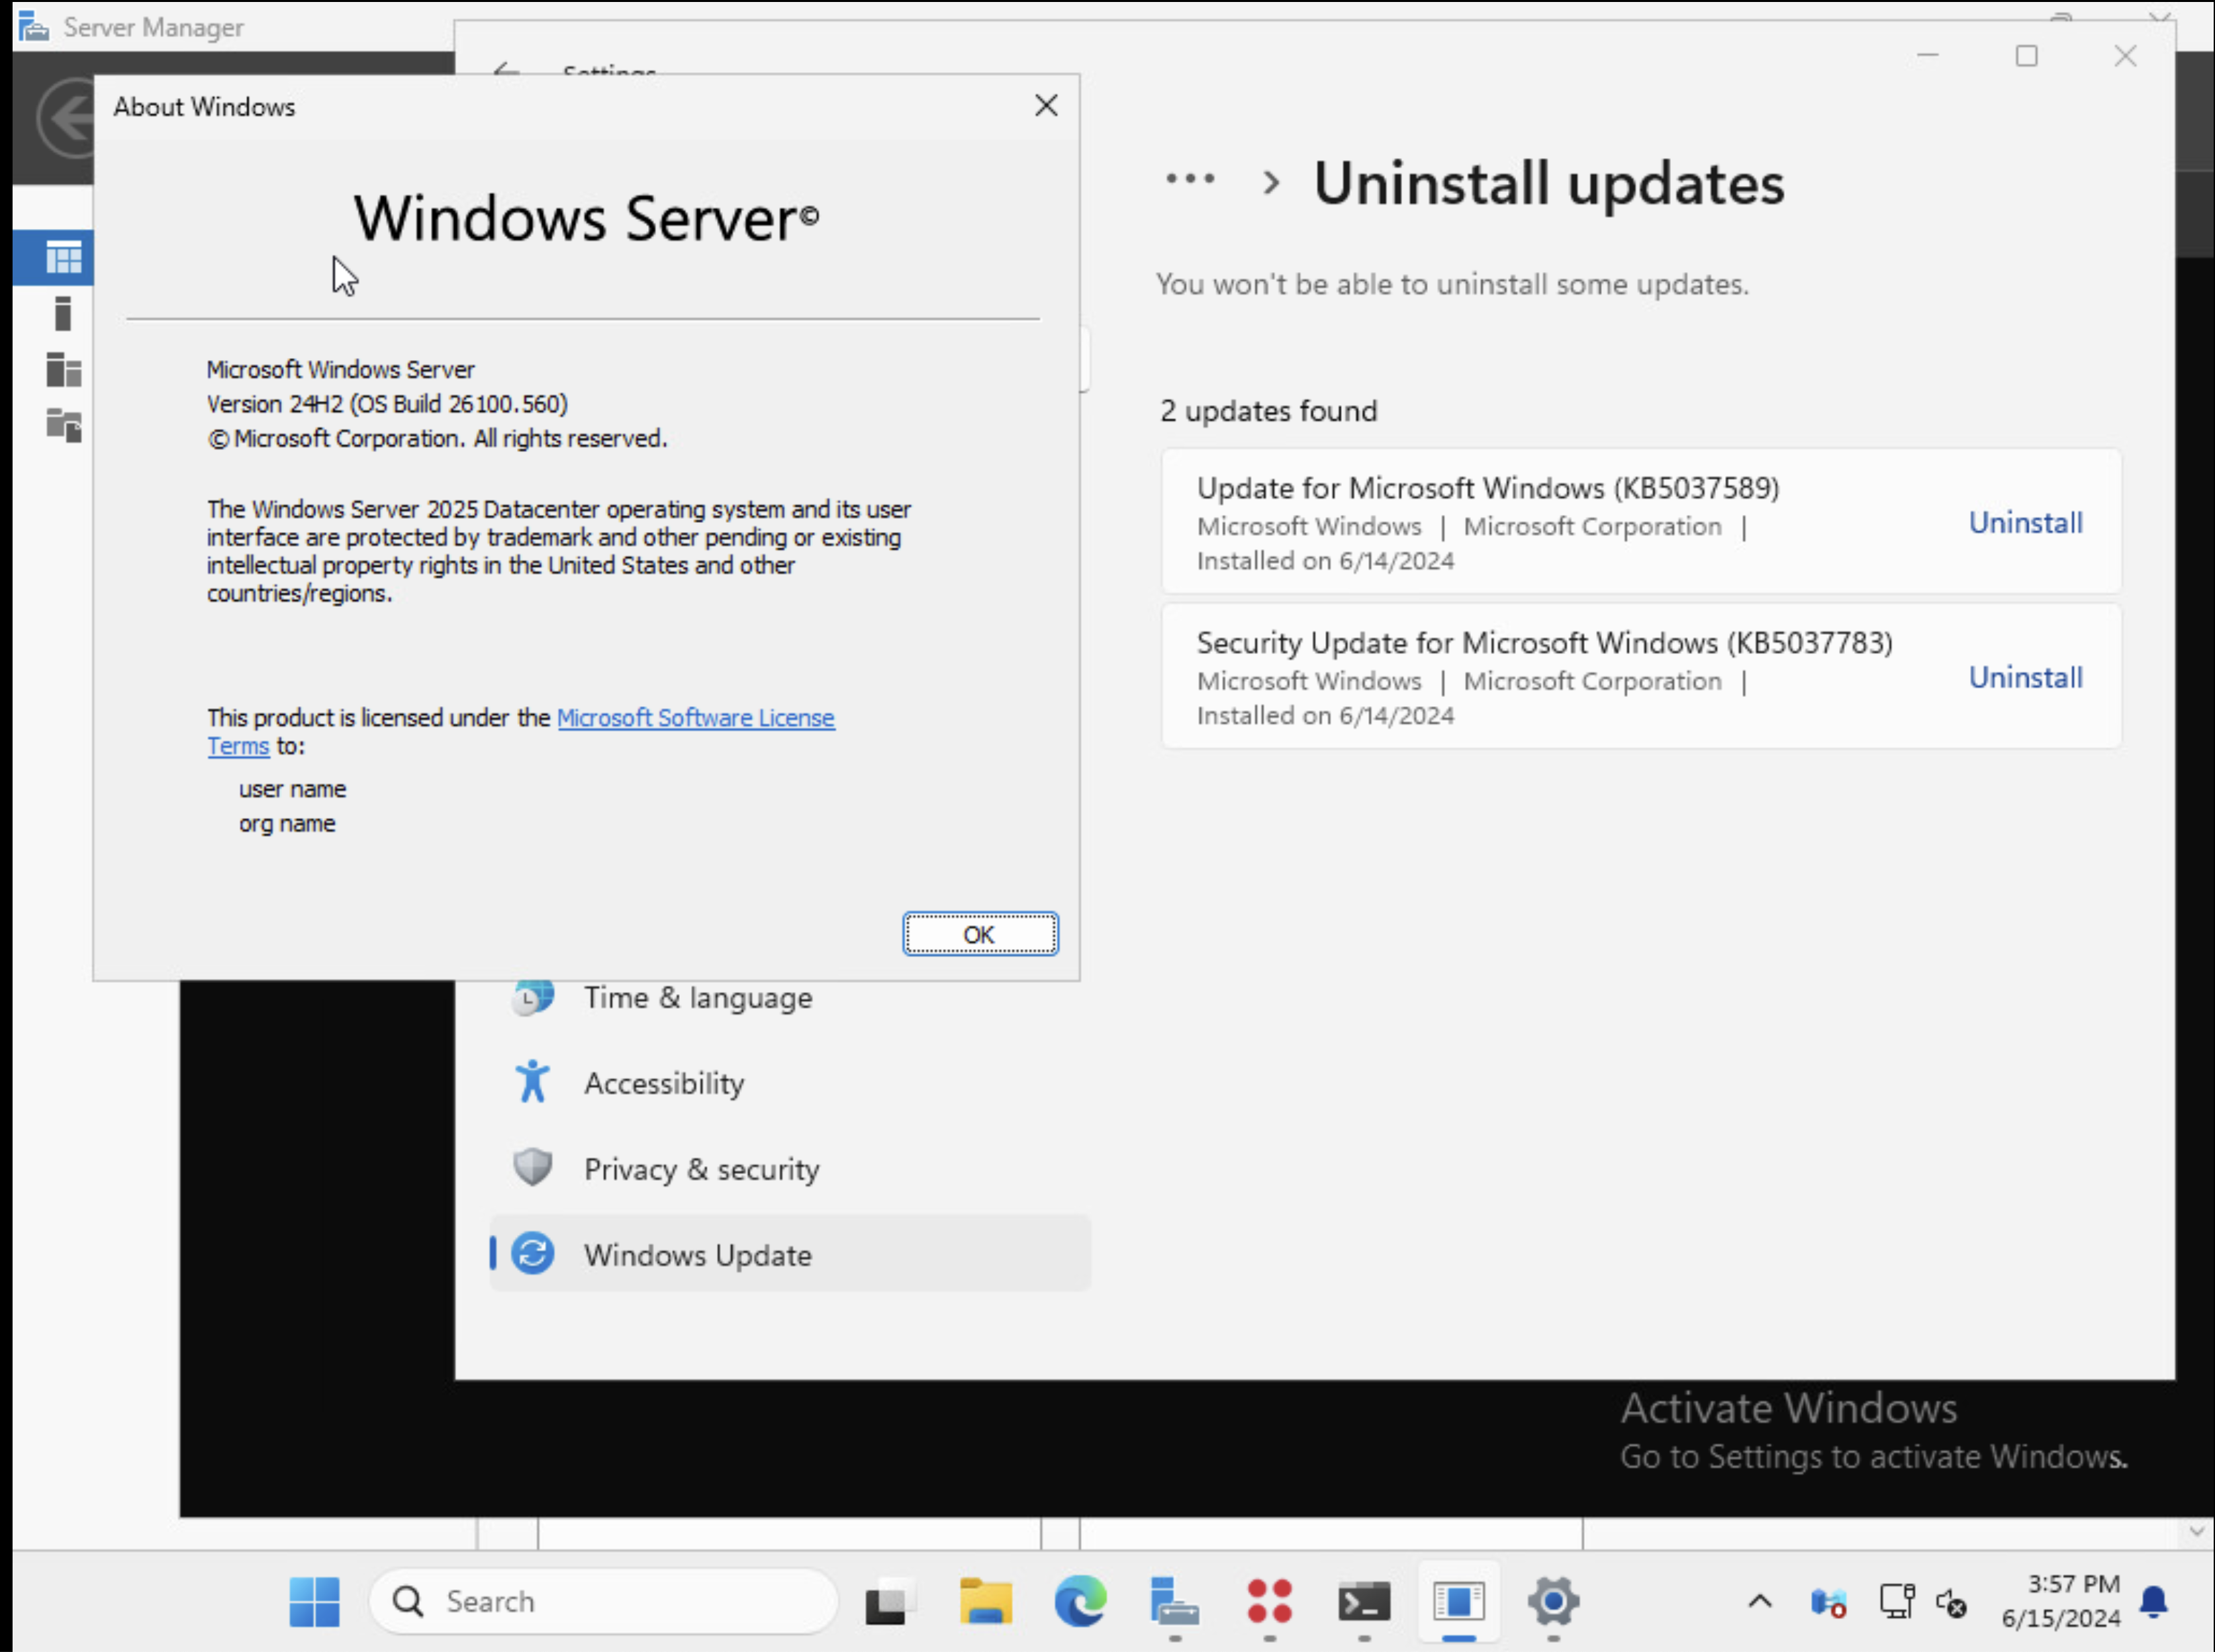2215x1652 pixels.
Task: Open Microsoft Edge from the taskbar
Action: point(1080,1602)
